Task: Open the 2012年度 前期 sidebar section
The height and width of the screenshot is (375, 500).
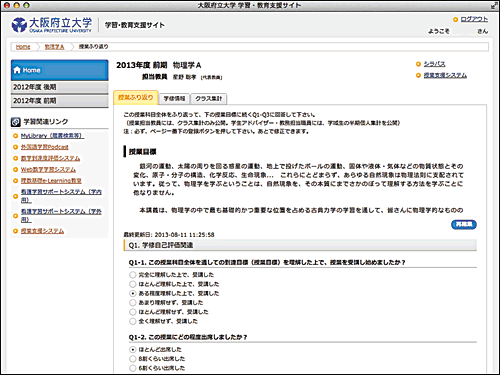Action: 59,101
